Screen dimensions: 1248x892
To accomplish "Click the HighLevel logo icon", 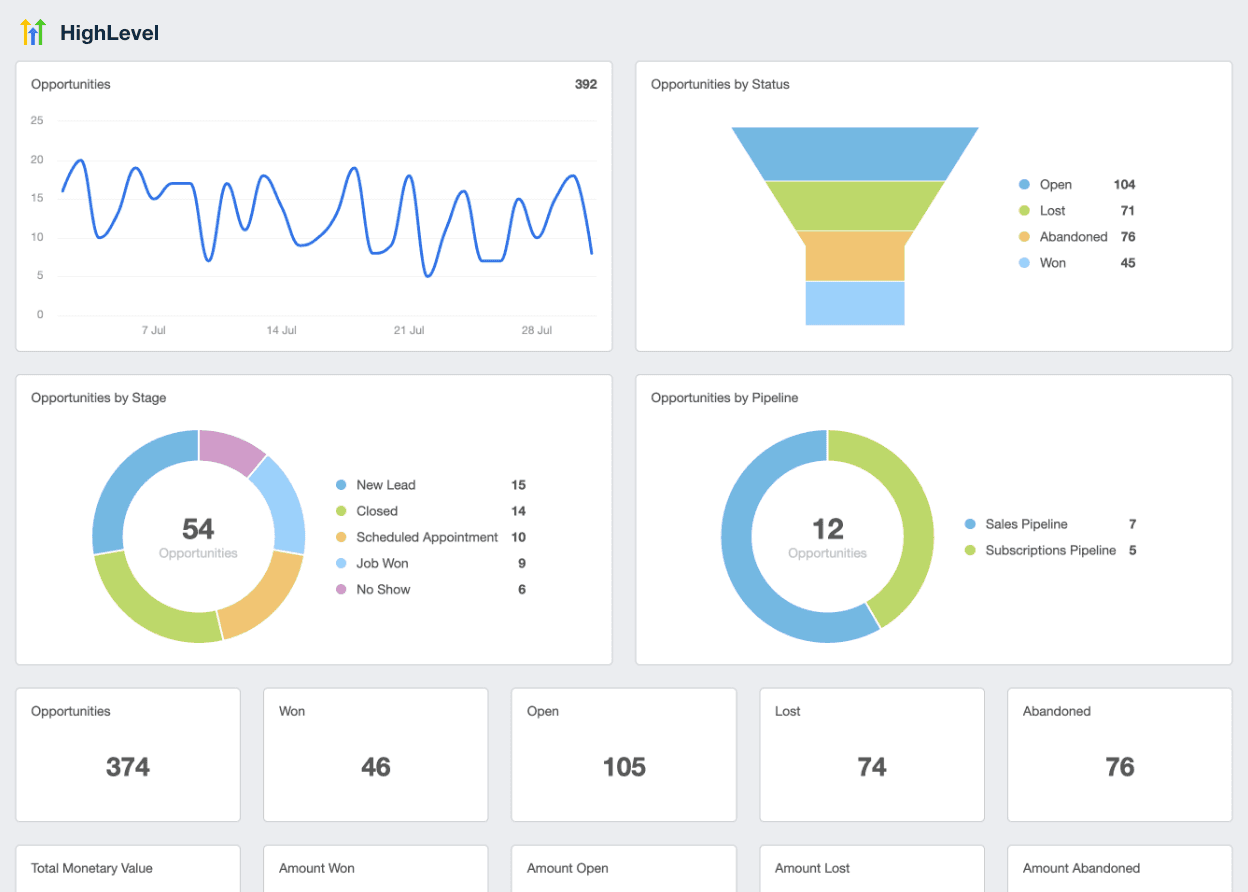I will (x=34, y=31).
